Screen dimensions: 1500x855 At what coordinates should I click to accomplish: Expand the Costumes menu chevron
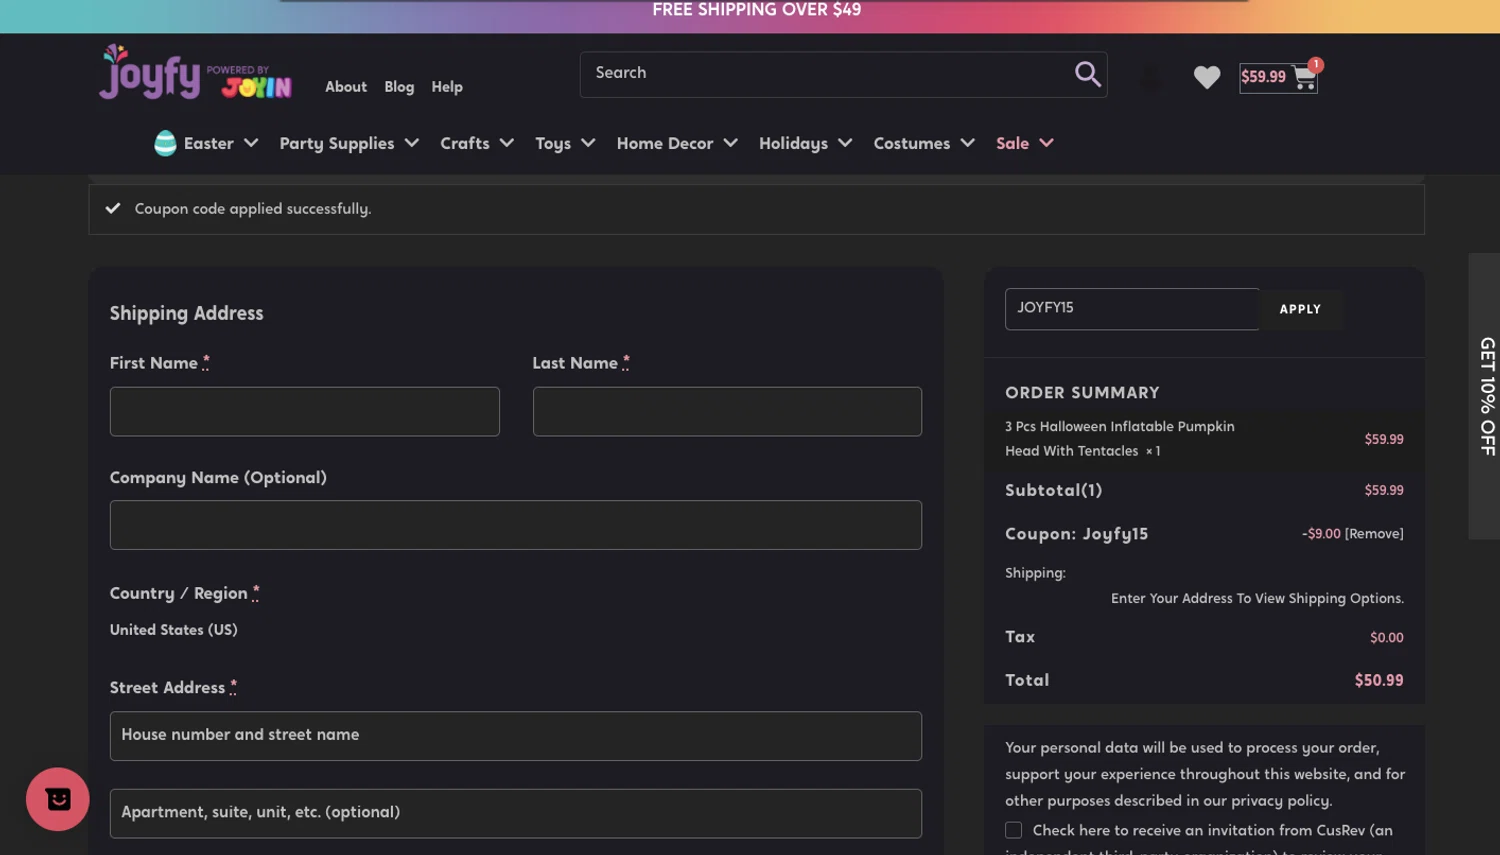pyautogui.click(x=968, y=143)
